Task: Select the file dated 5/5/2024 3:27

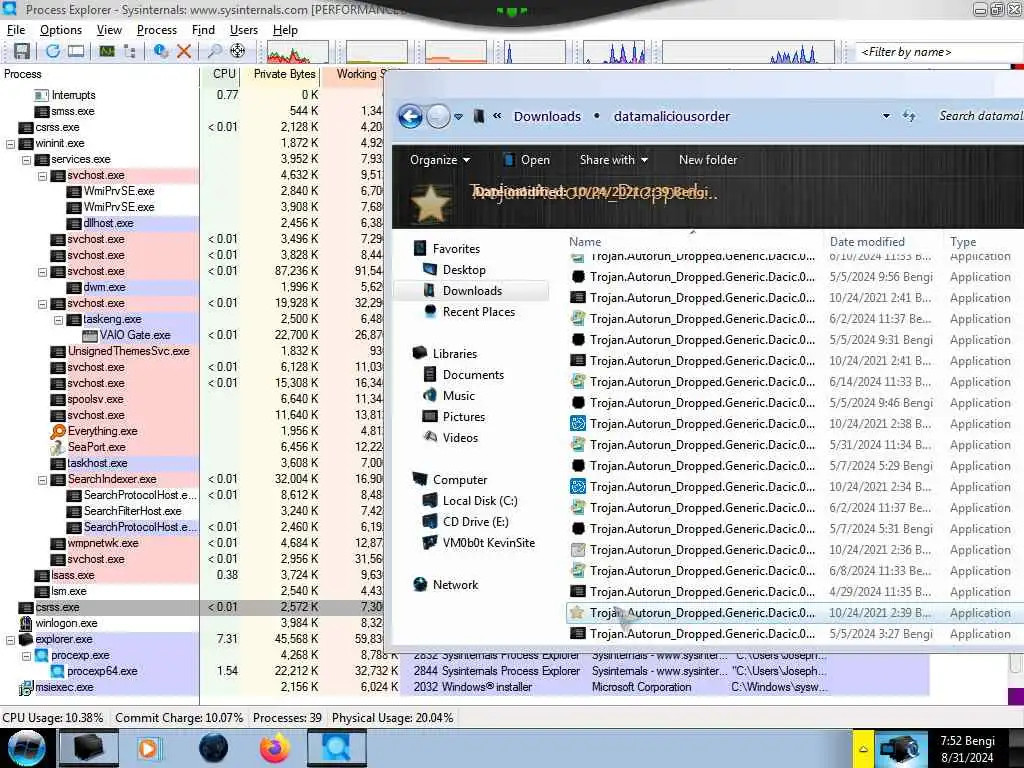Action: [x=795, y=634]
